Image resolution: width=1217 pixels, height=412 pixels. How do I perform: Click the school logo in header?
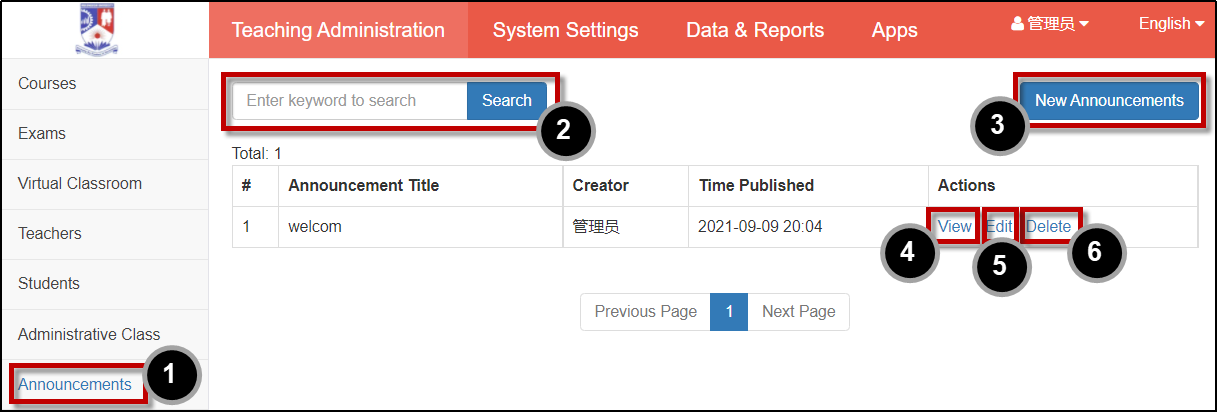click(105, 29)
